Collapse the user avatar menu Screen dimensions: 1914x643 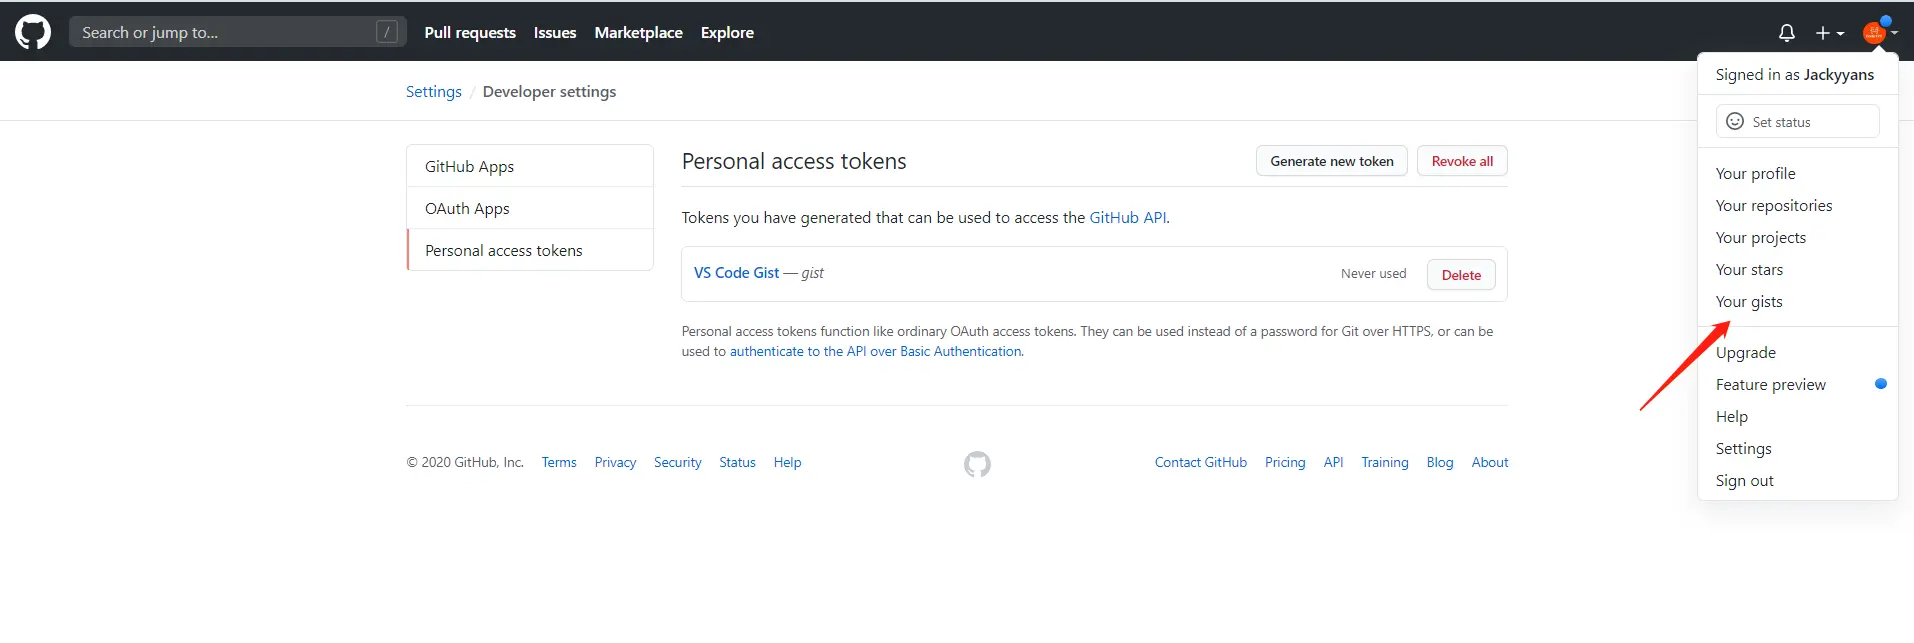pyautogui.click(x=1879, y=32)
